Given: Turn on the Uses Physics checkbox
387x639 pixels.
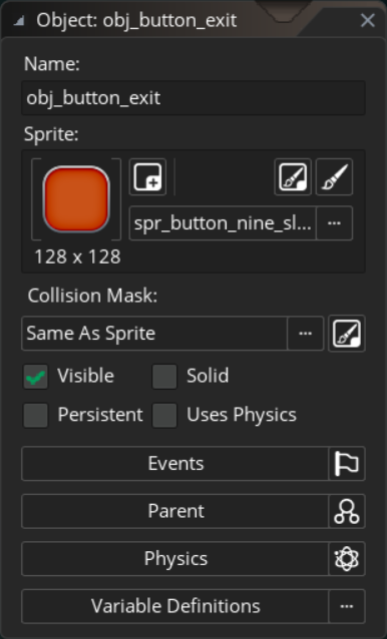Looking at the screenshot, I should pos(165,416).
